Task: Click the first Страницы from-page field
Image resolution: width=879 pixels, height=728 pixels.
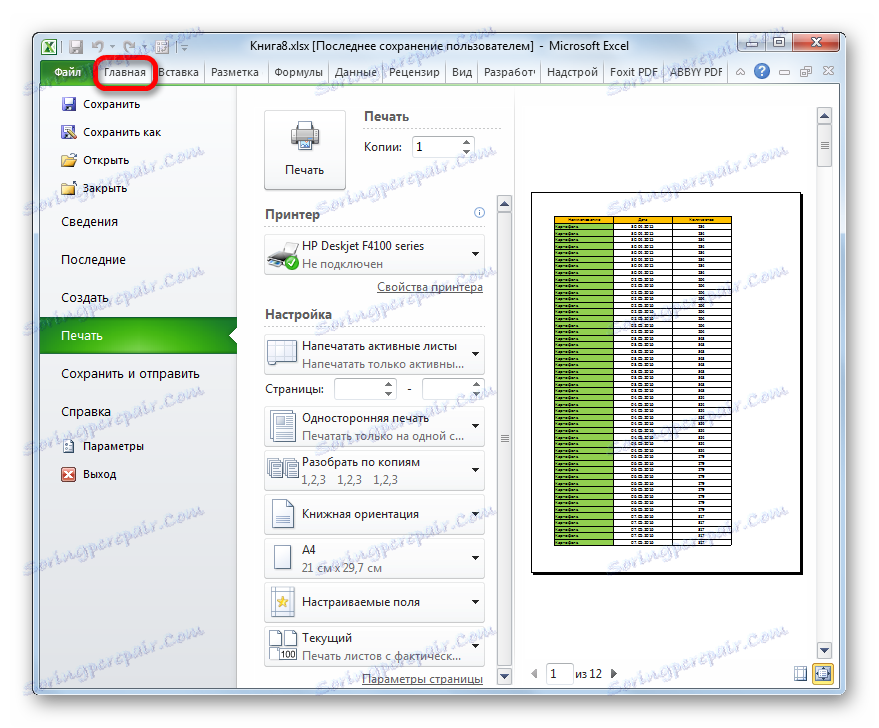Action: tap(359, 389)
